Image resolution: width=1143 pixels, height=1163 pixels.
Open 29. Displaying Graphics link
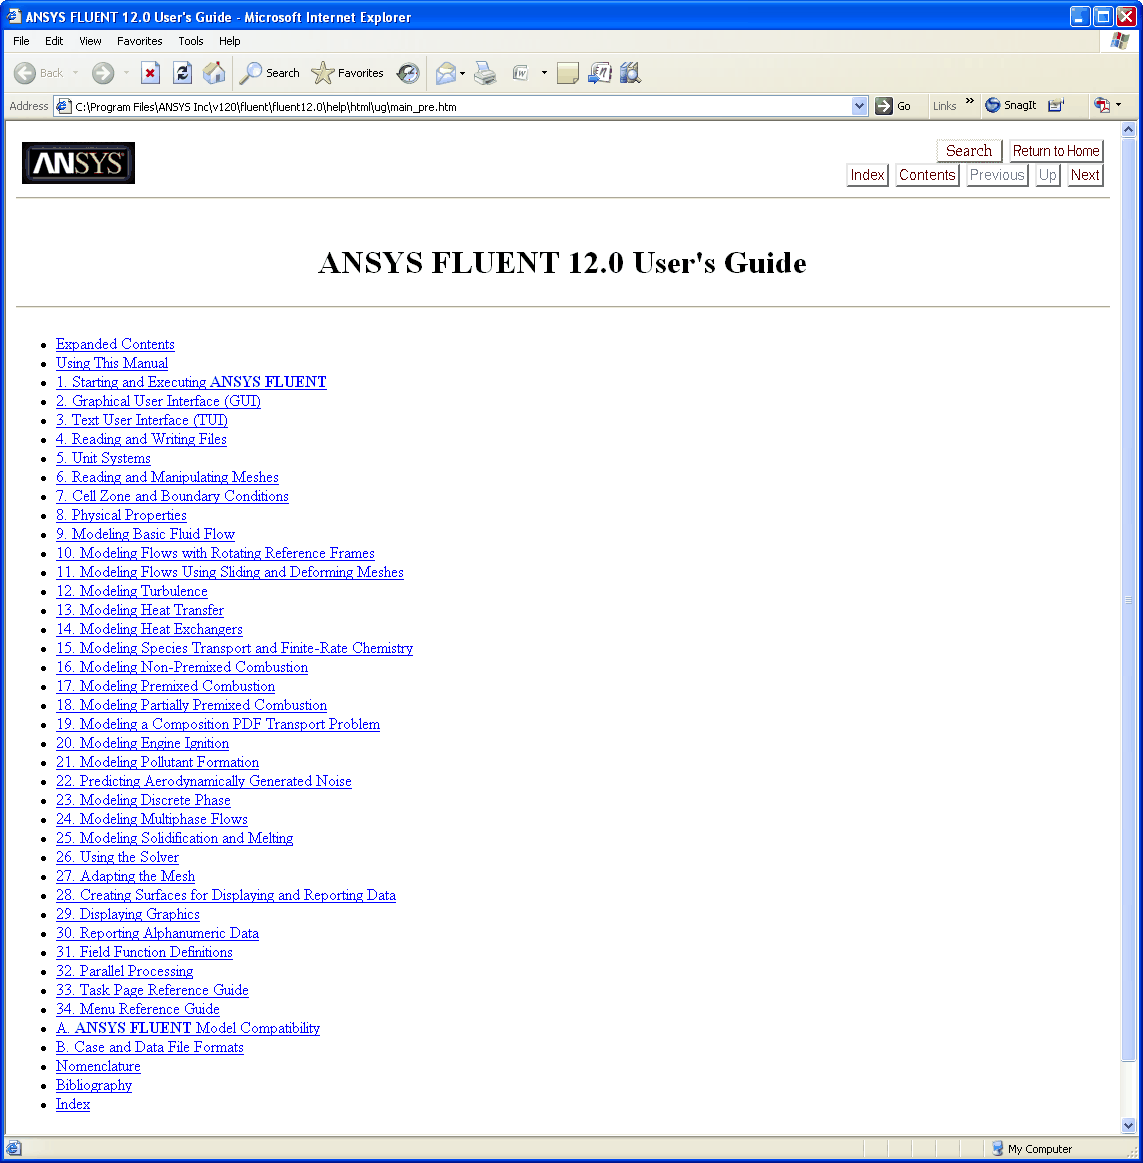point(128,915)
